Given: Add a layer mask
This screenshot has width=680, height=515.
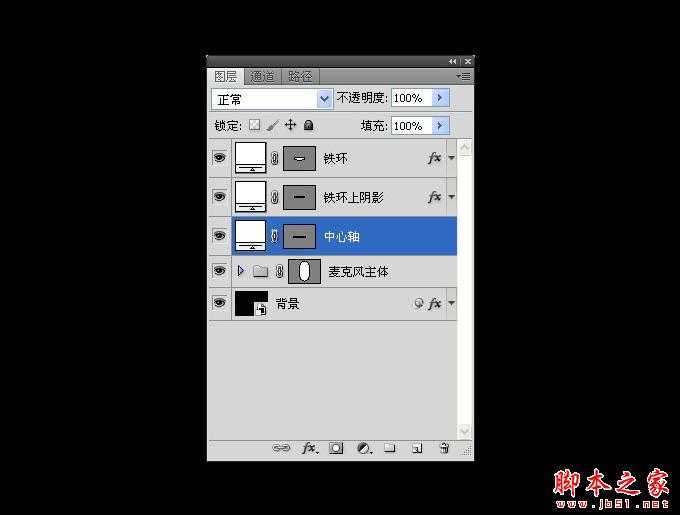Looking at the screenshot, I should (x=336, y=448).
